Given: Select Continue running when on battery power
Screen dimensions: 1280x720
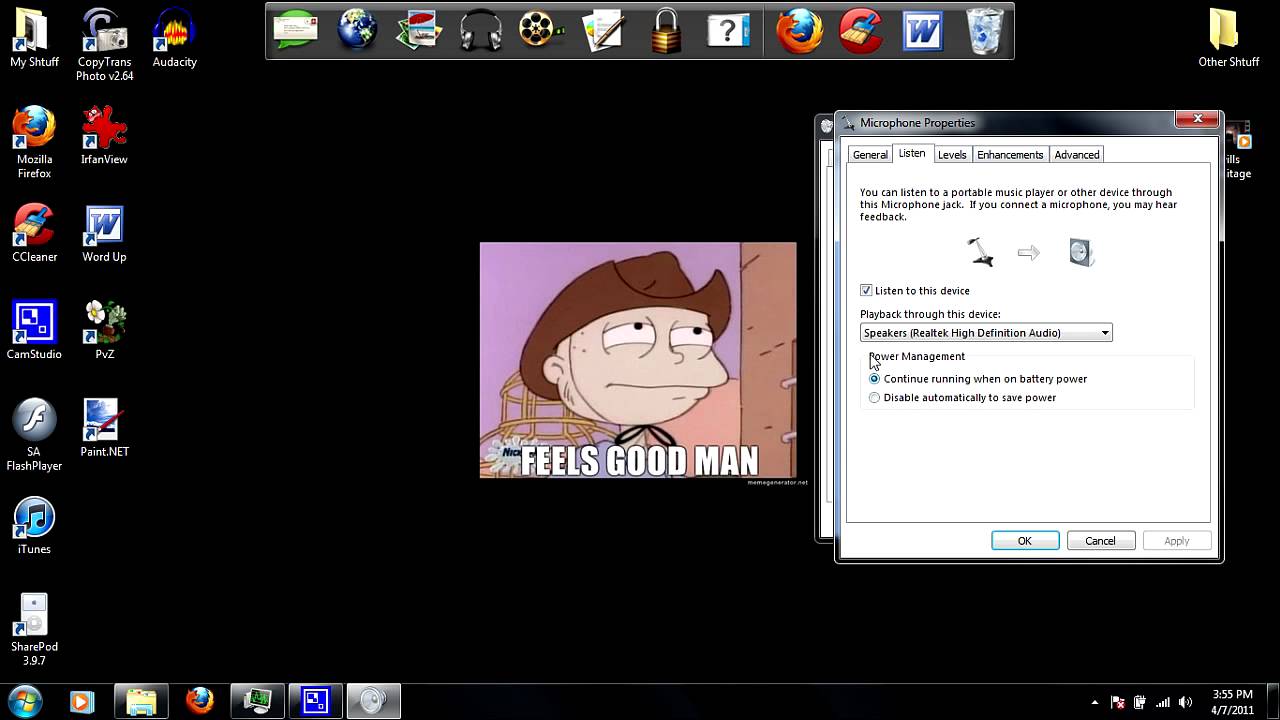Looking at the screenshot, I should [x=875, y=379].
